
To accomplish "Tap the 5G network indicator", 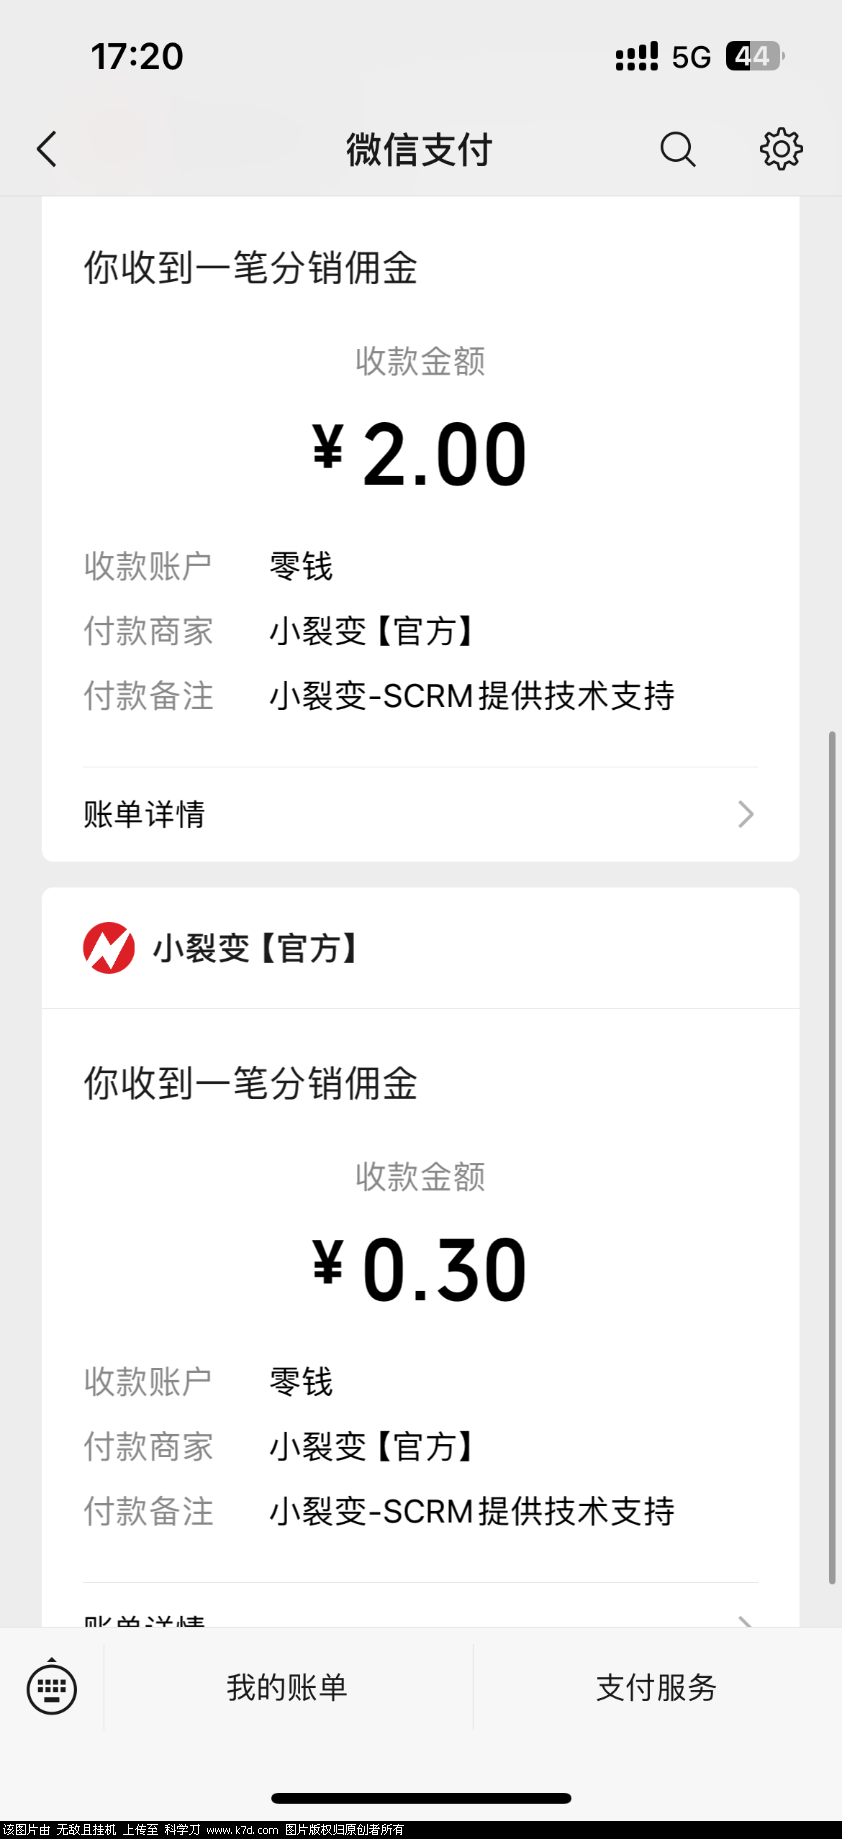I will 691,57.
